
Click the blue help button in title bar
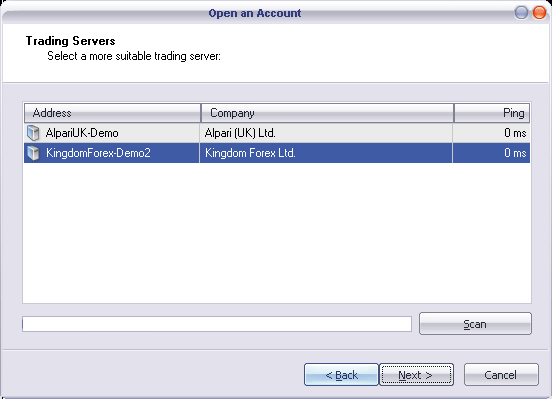[521, 13]
